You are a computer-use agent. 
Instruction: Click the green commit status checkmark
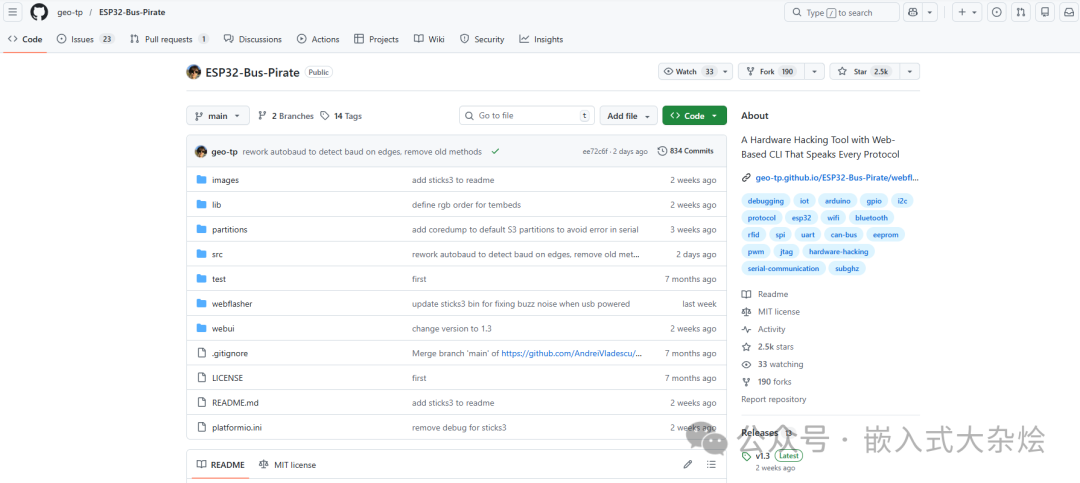[x=495, y=151]
